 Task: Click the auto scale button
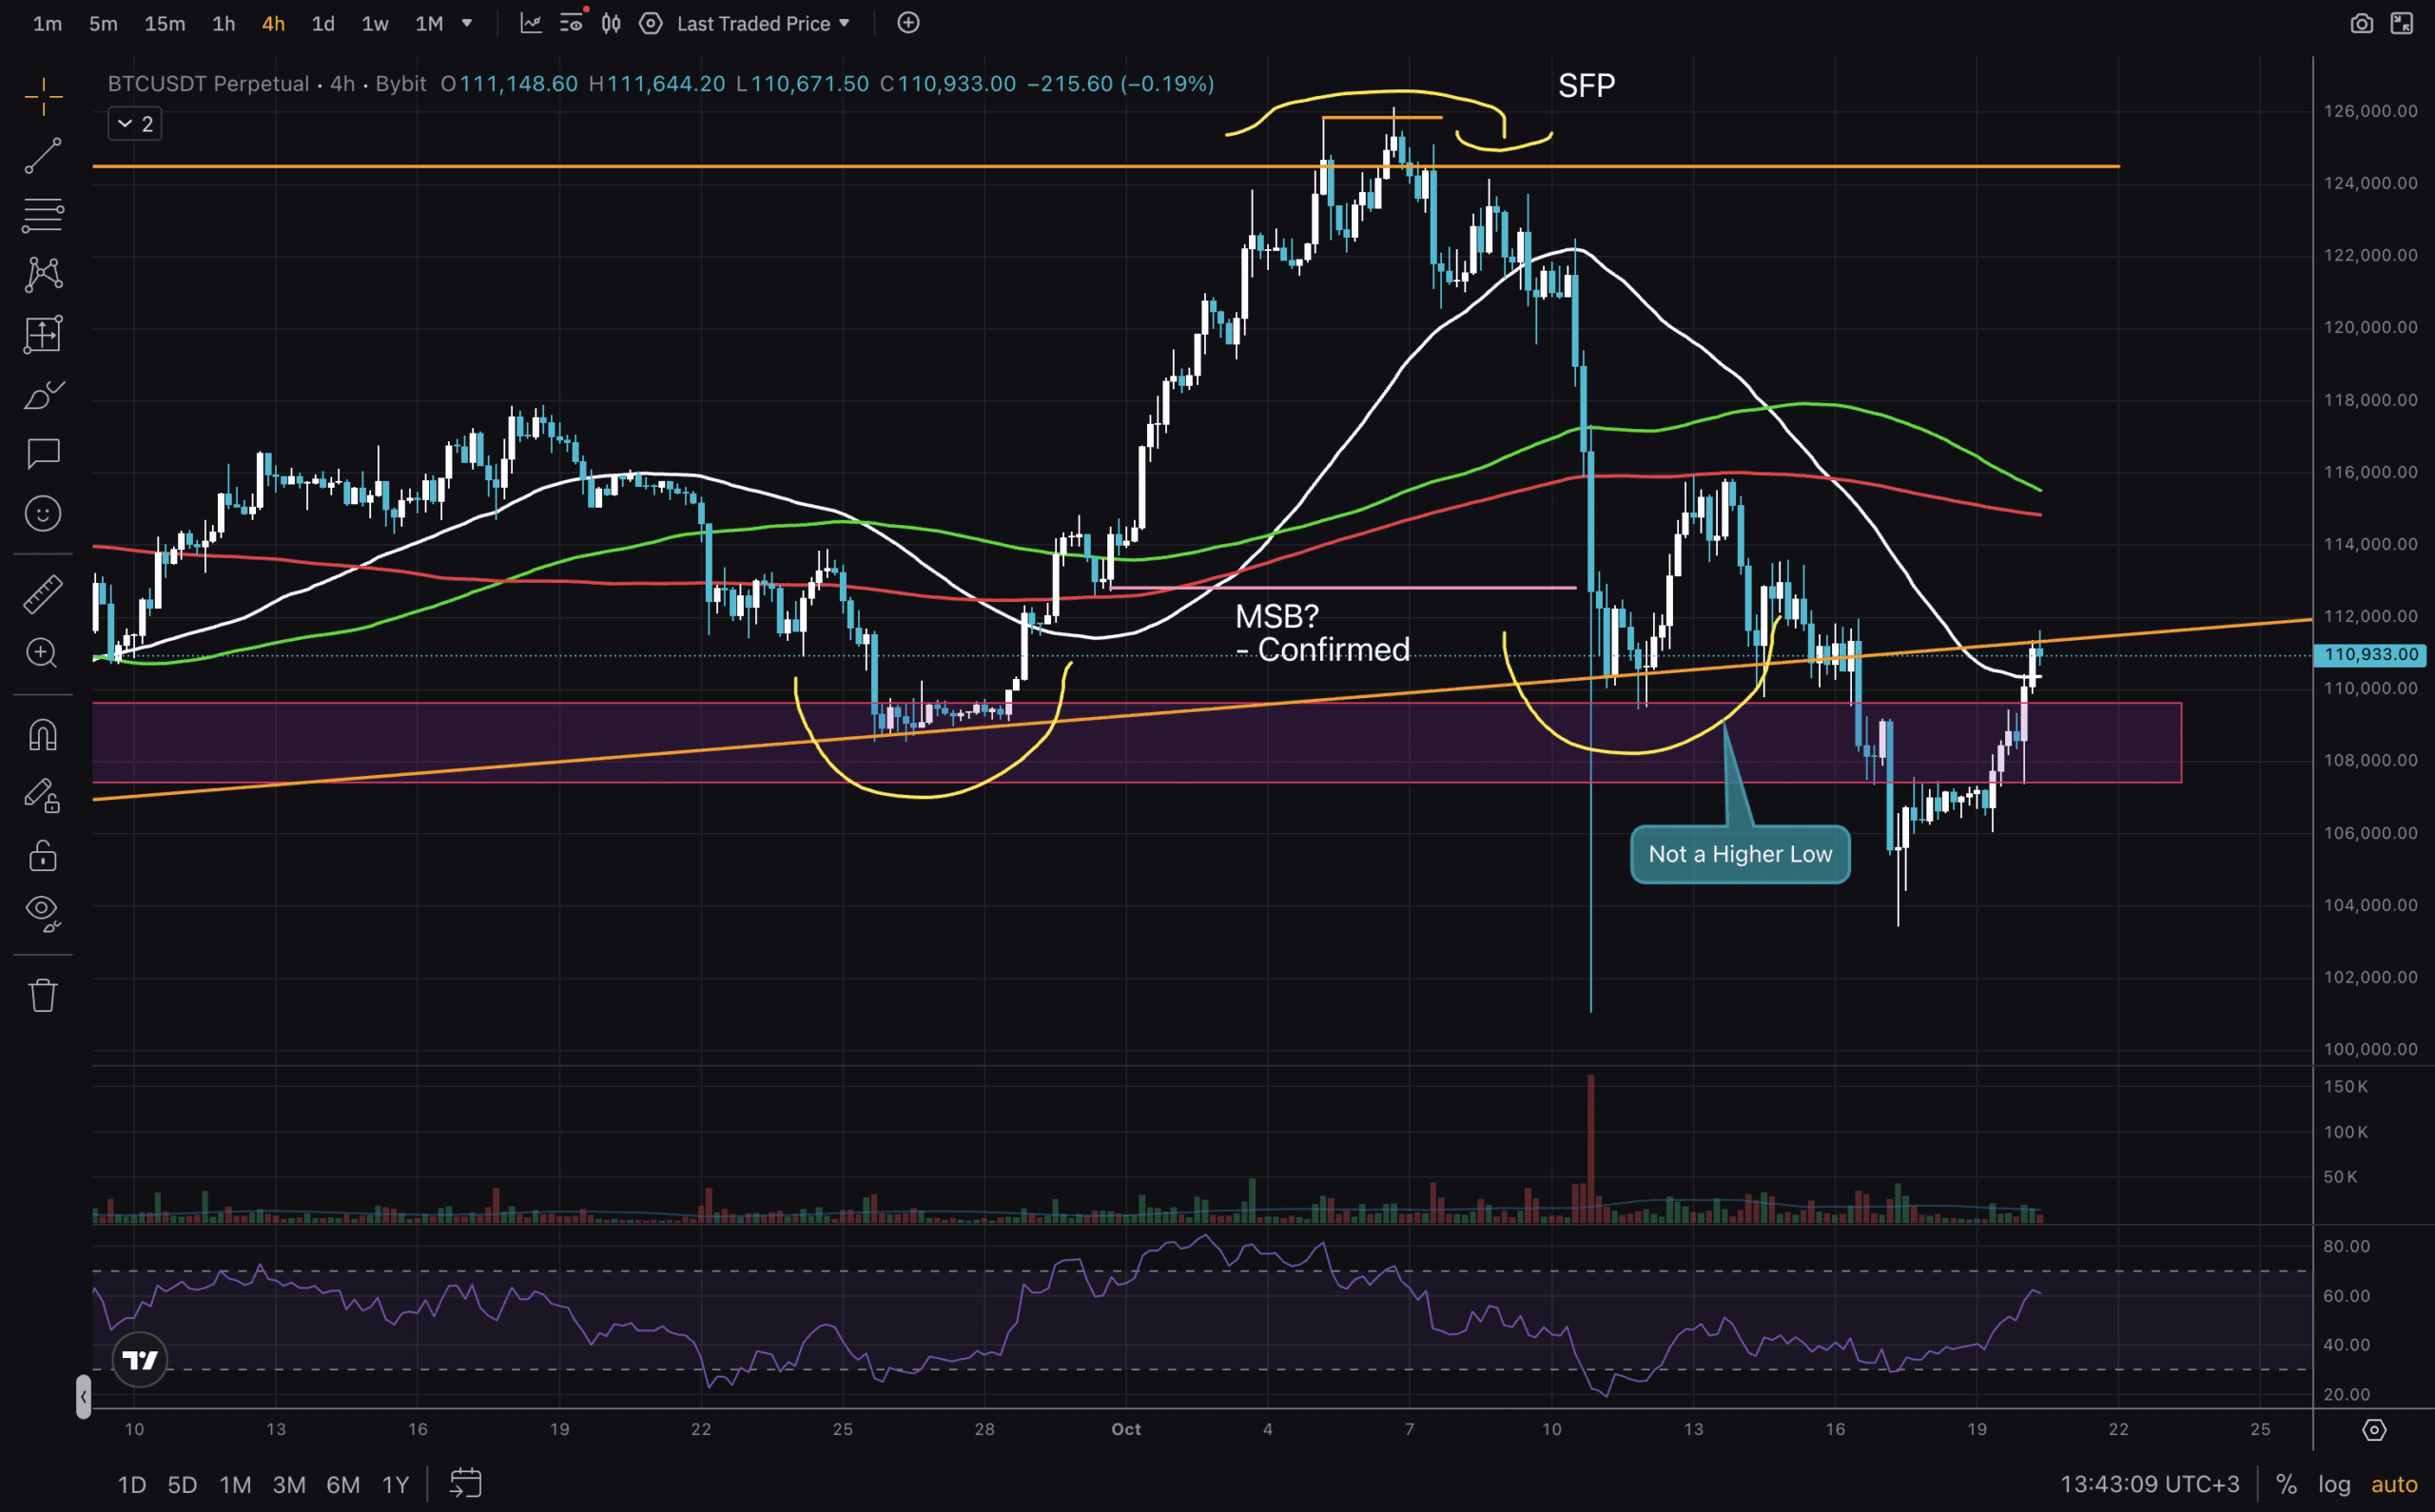(2394, 1484)
